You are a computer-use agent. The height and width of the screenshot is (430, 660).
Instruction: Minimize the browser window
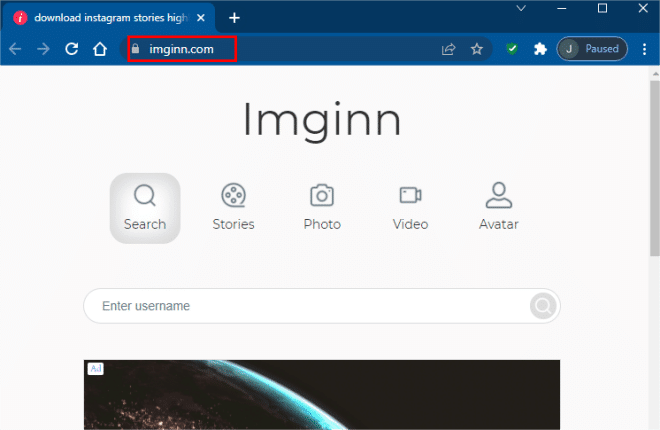tap(562, 8)
